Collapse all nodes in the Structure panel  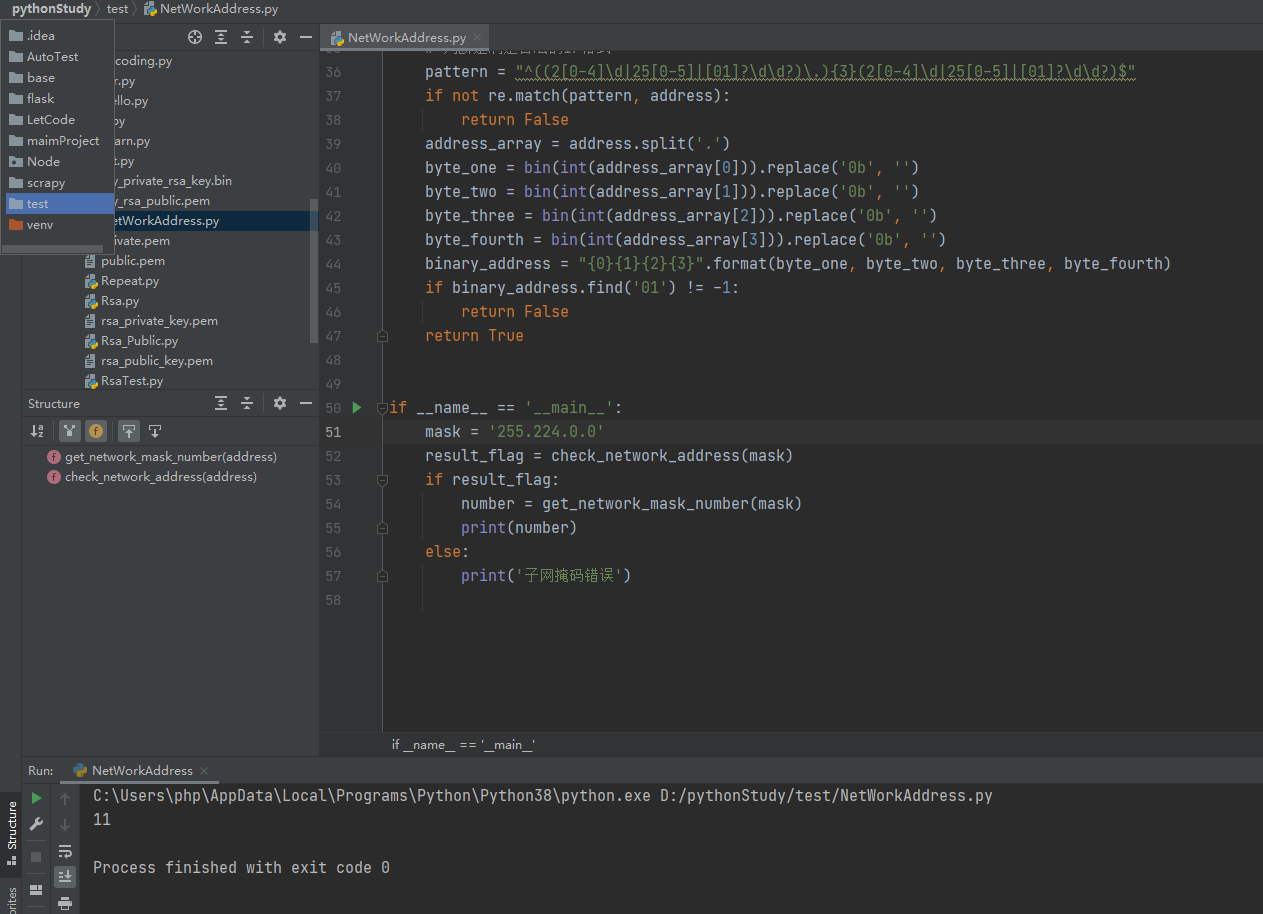[247, 403]
